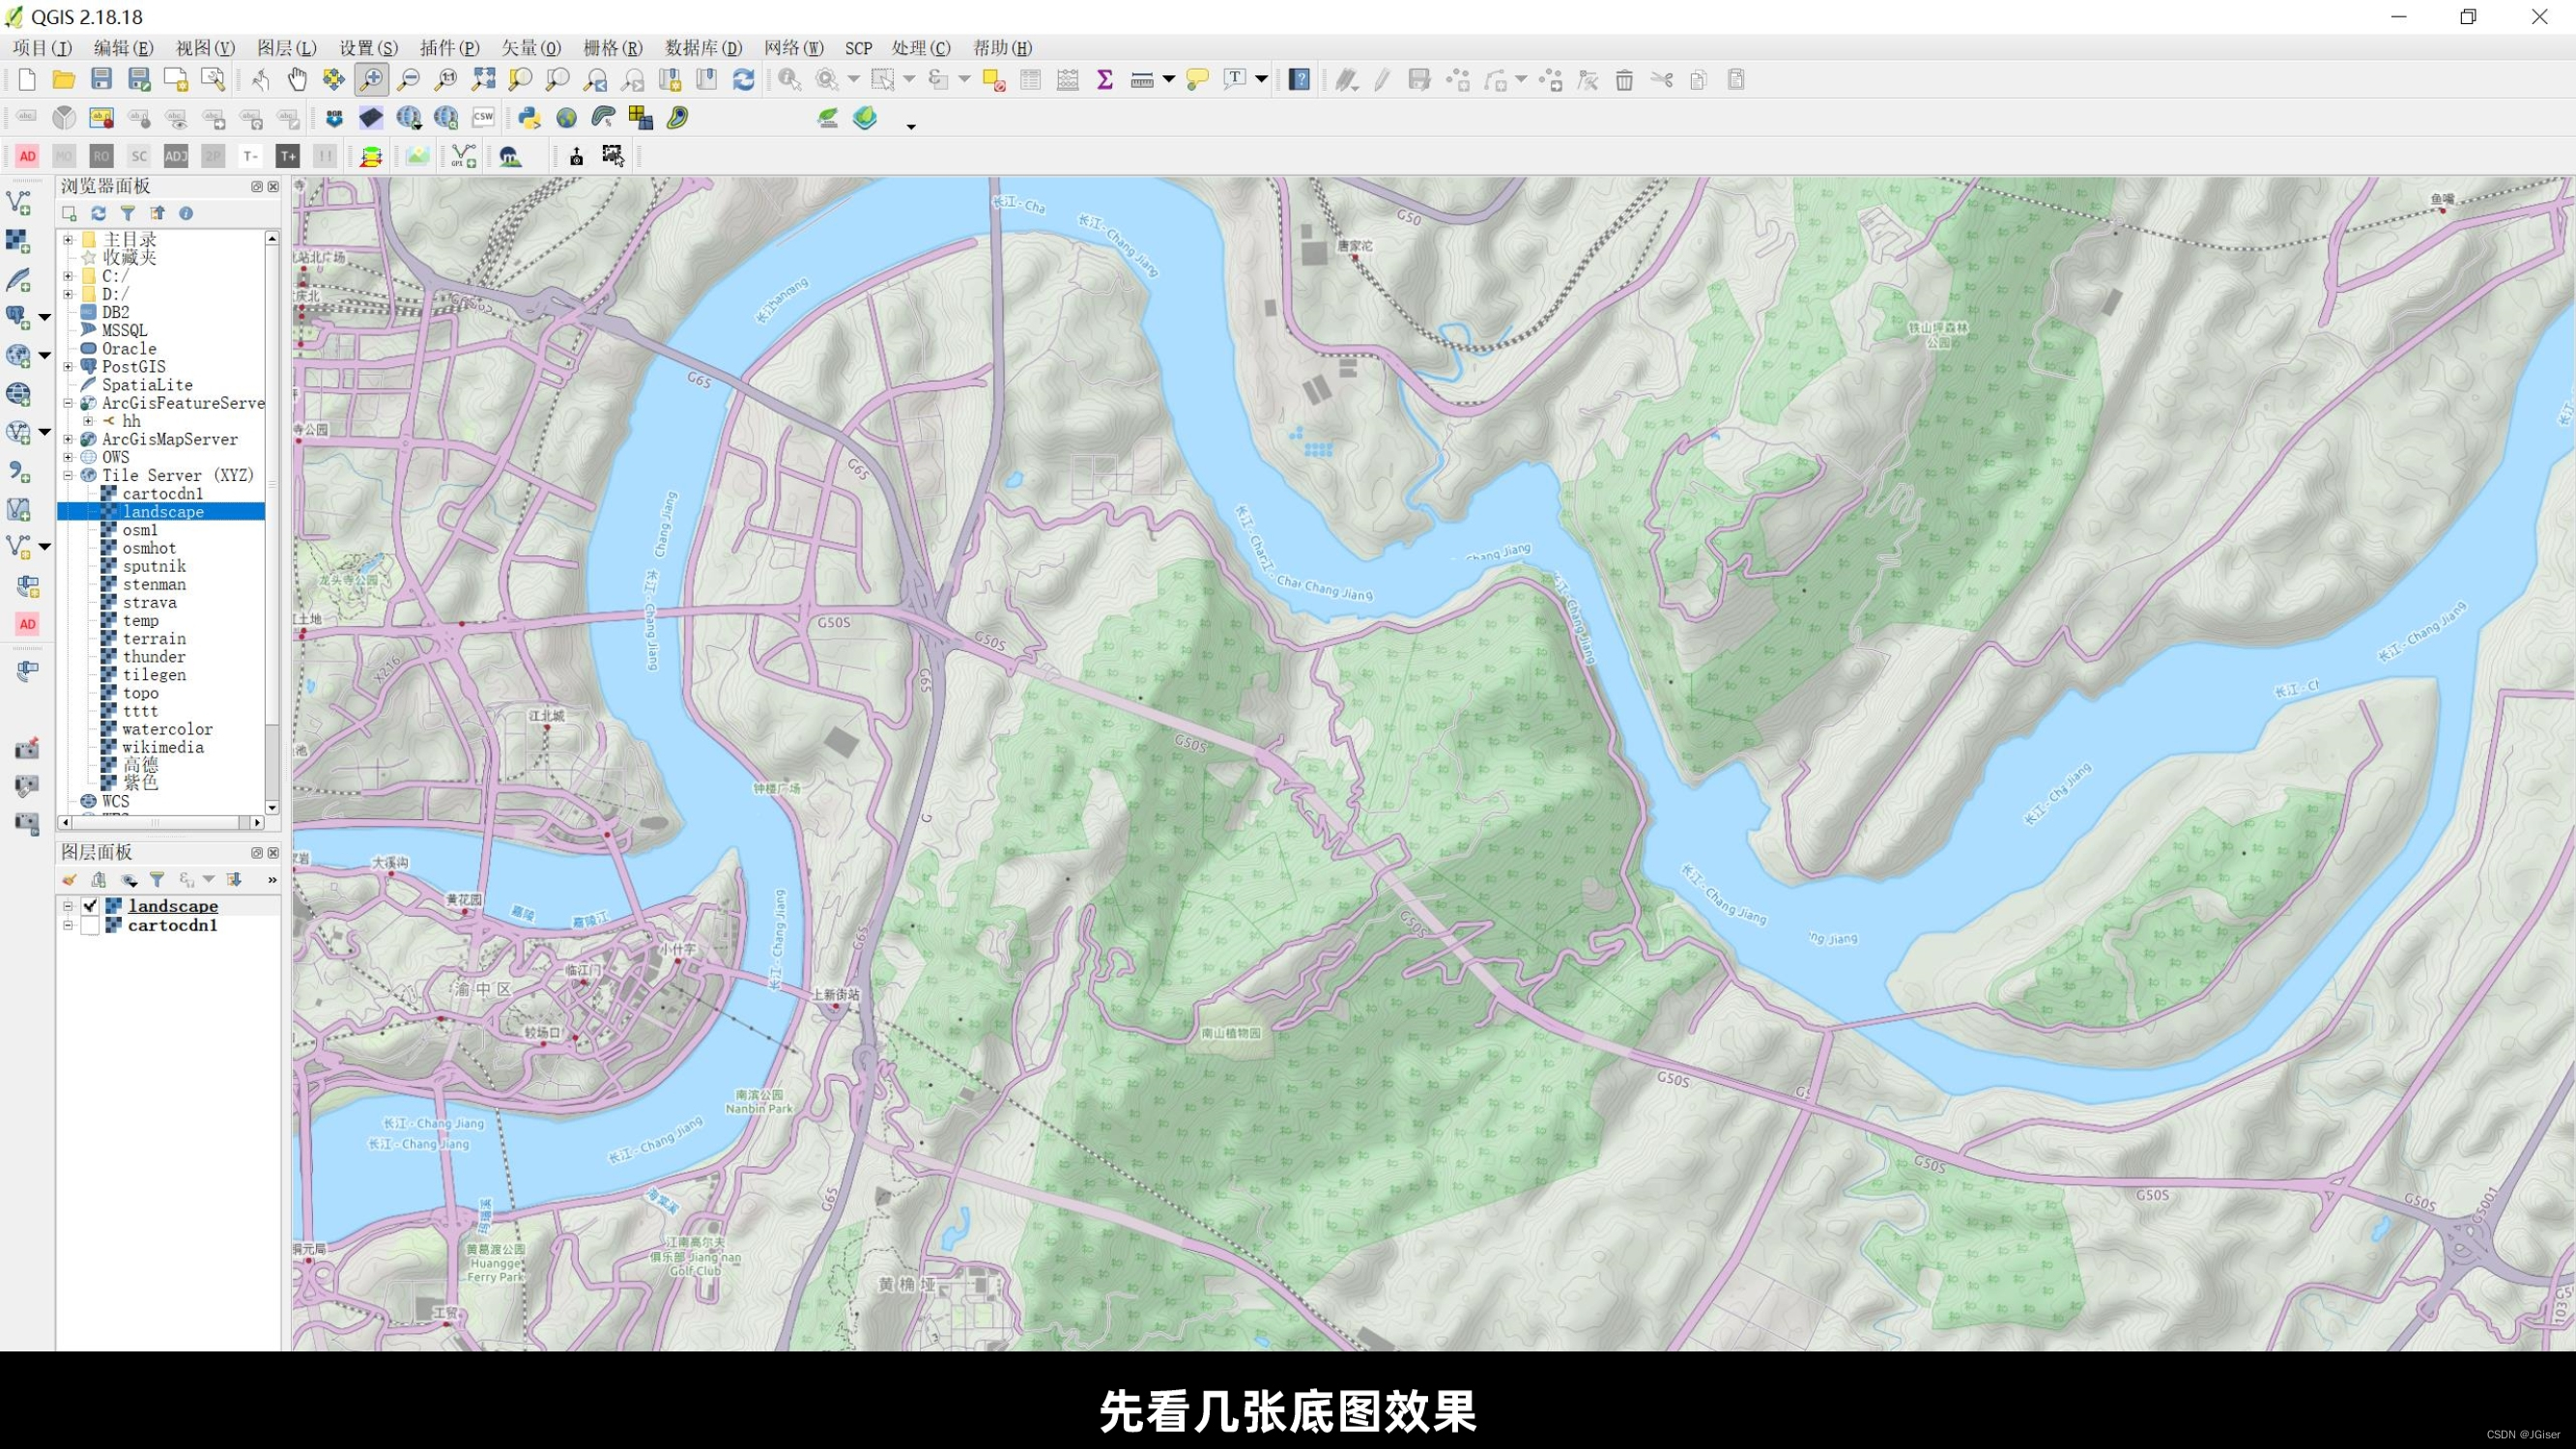
Task: Select the watercolor tile server entry
Action: pos(167,729)
